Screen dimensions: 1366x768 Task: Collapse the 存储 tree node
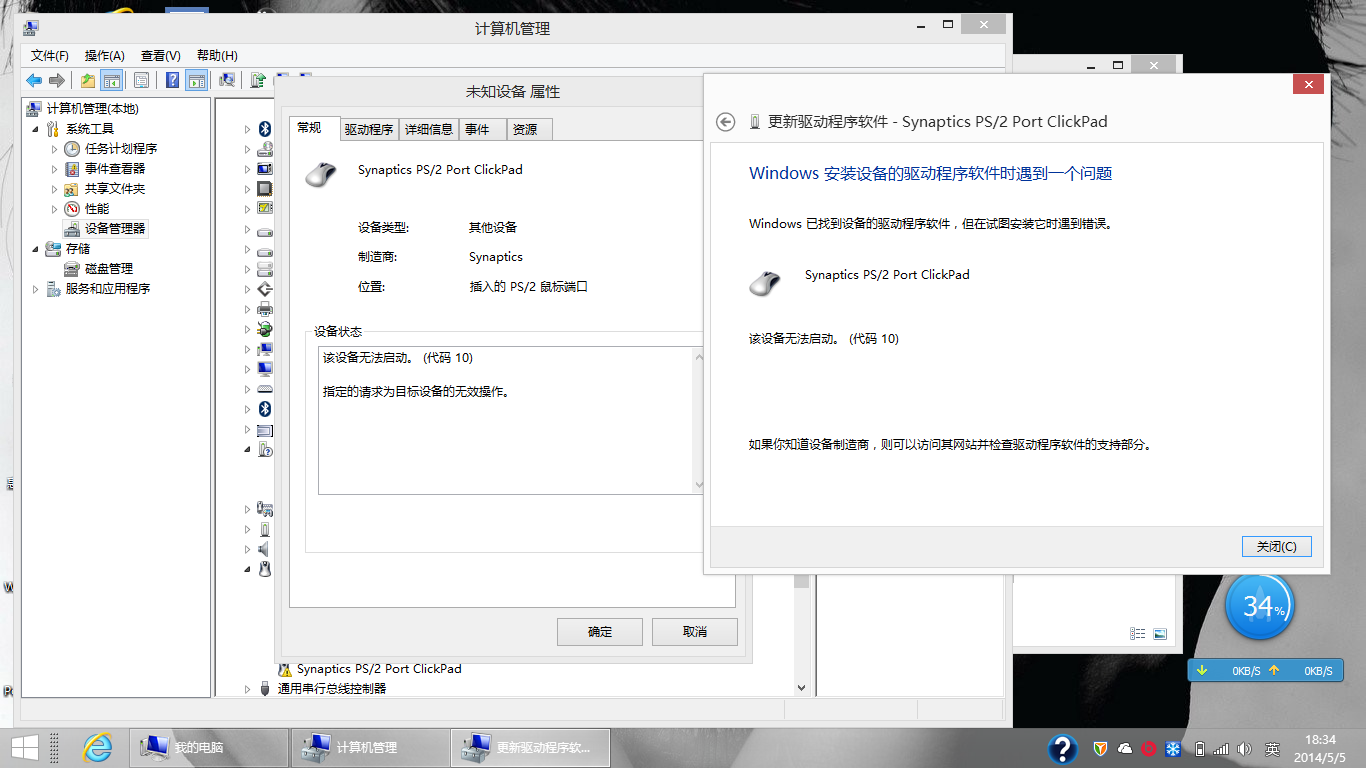coord(36,249)
